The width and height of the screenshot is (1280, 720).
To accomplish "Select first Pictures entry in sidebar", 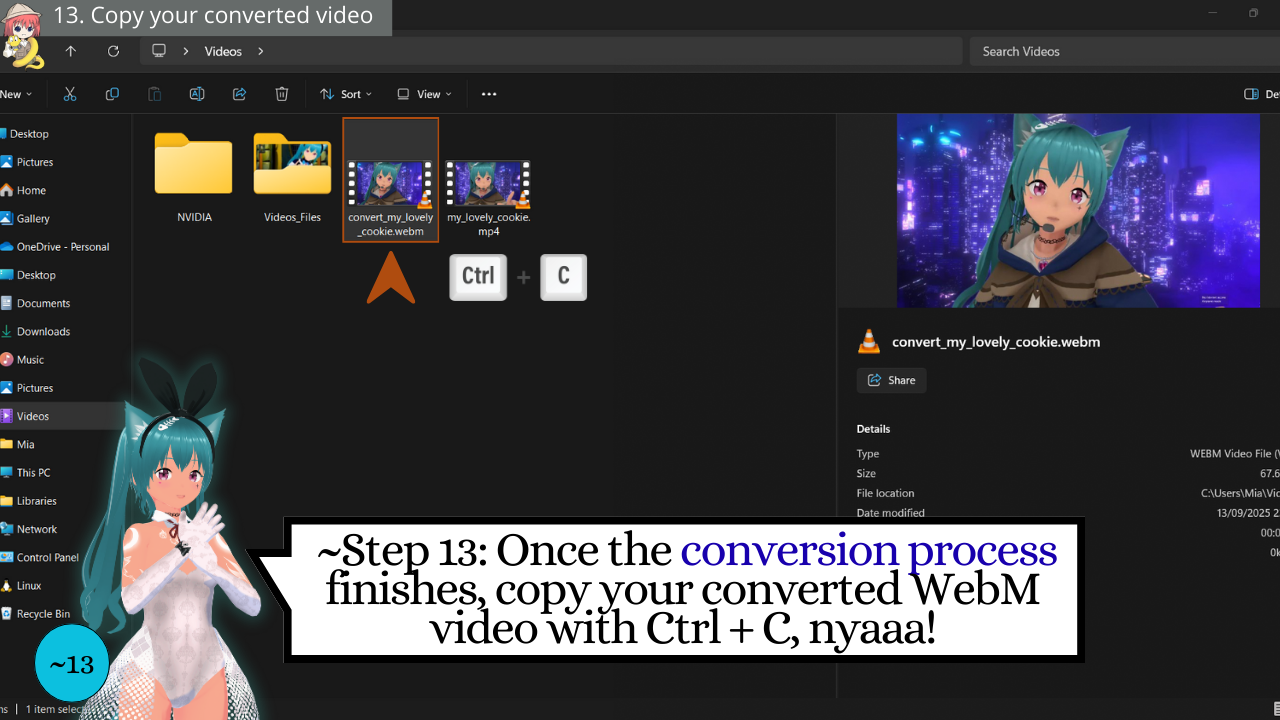I will (x=34, y=162).
